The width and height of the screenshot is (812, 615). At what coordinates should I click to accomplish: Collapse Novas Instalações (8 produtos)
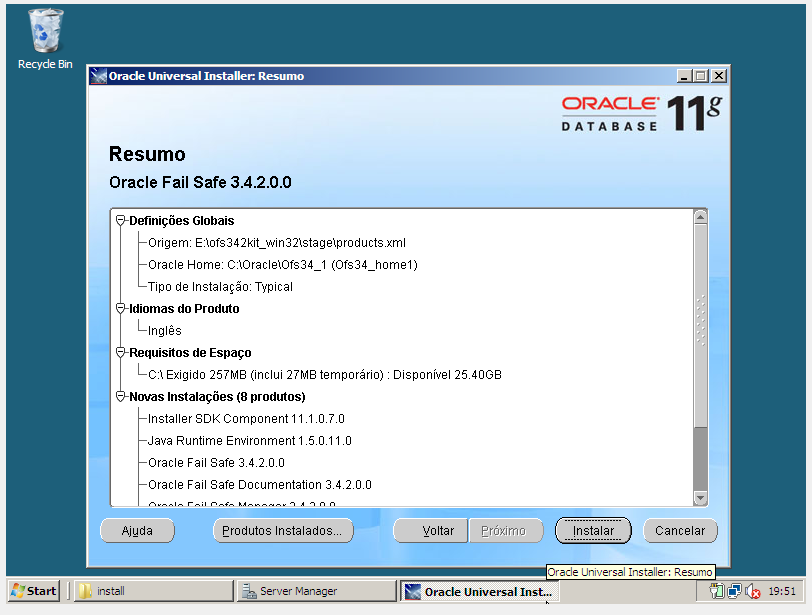point(120,396)
